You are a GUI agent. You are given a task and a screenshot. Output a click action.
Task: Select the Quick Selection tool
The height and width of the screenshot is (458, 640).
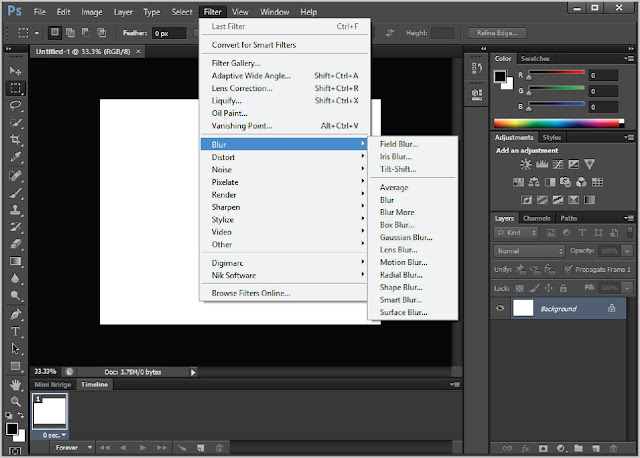[15, 122]
